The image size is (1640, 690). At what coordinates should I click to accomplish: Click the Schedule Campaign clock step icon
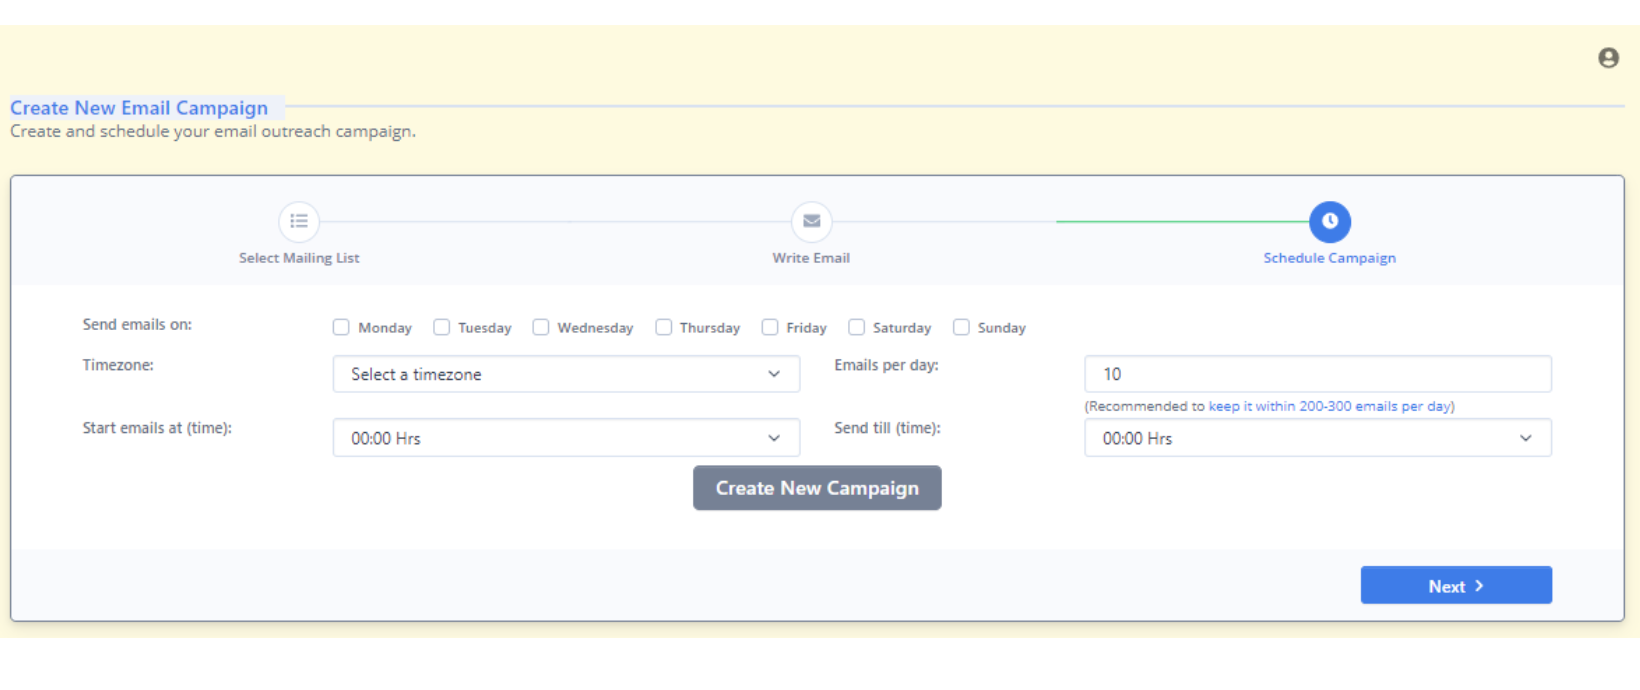(x=1329, y=221)
